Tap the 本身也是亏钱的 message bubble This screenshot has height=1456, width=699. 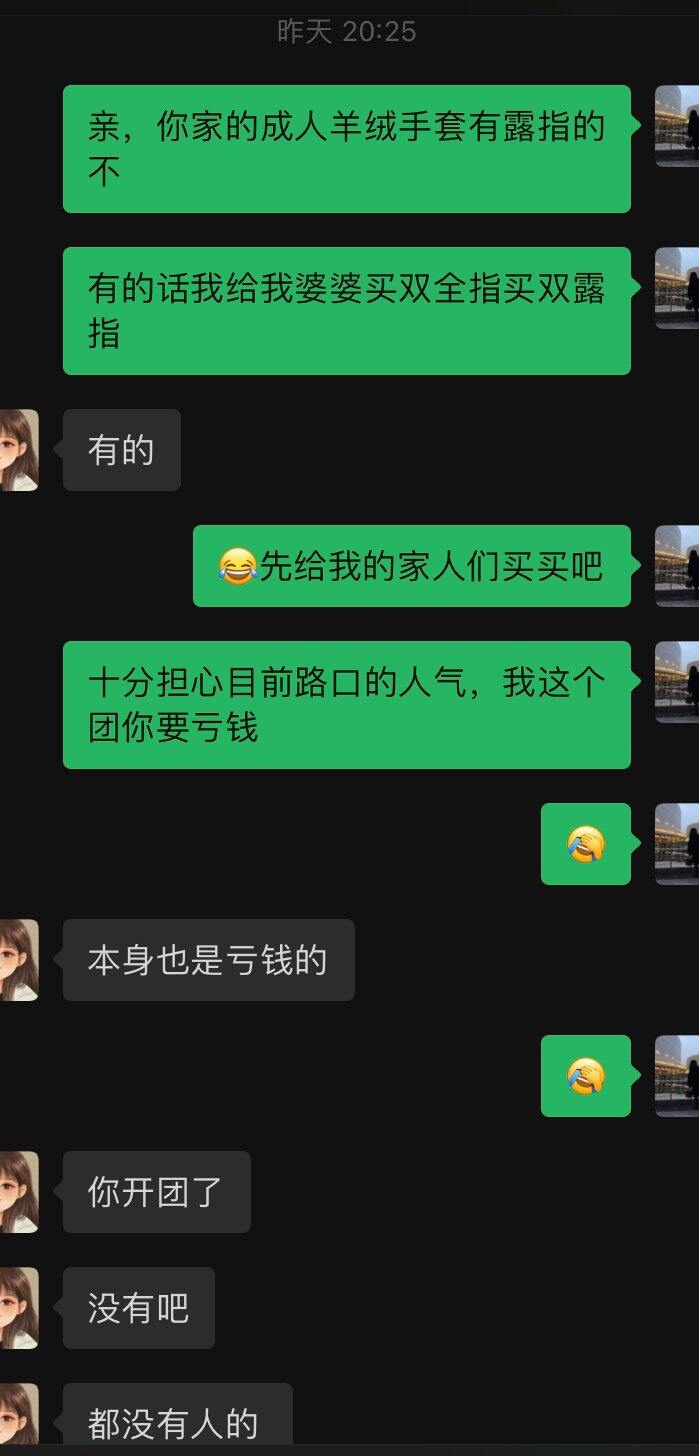[x=209, y=960]
